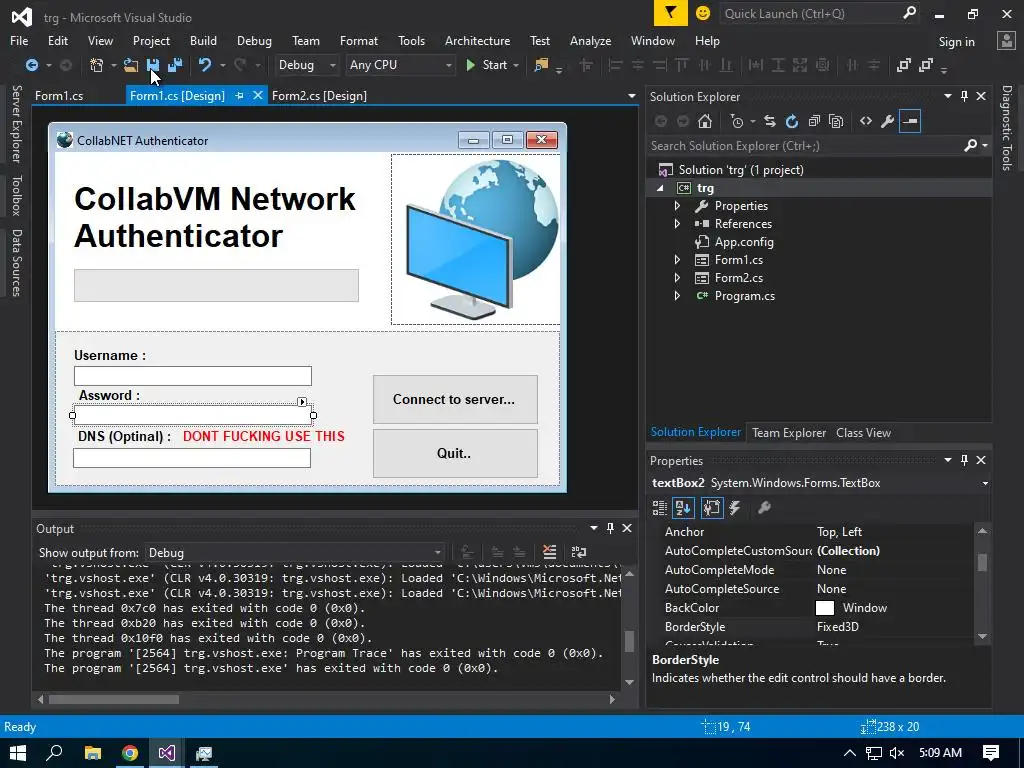Click the Home icon in Solution Explorer

pos(705,121)
